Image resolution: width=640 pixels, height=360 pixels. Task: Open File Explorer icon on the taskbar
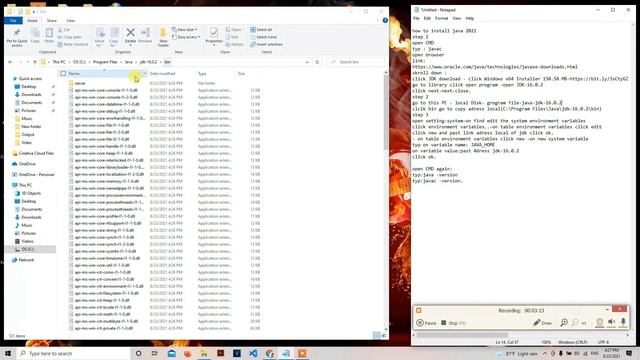[204, 353]
